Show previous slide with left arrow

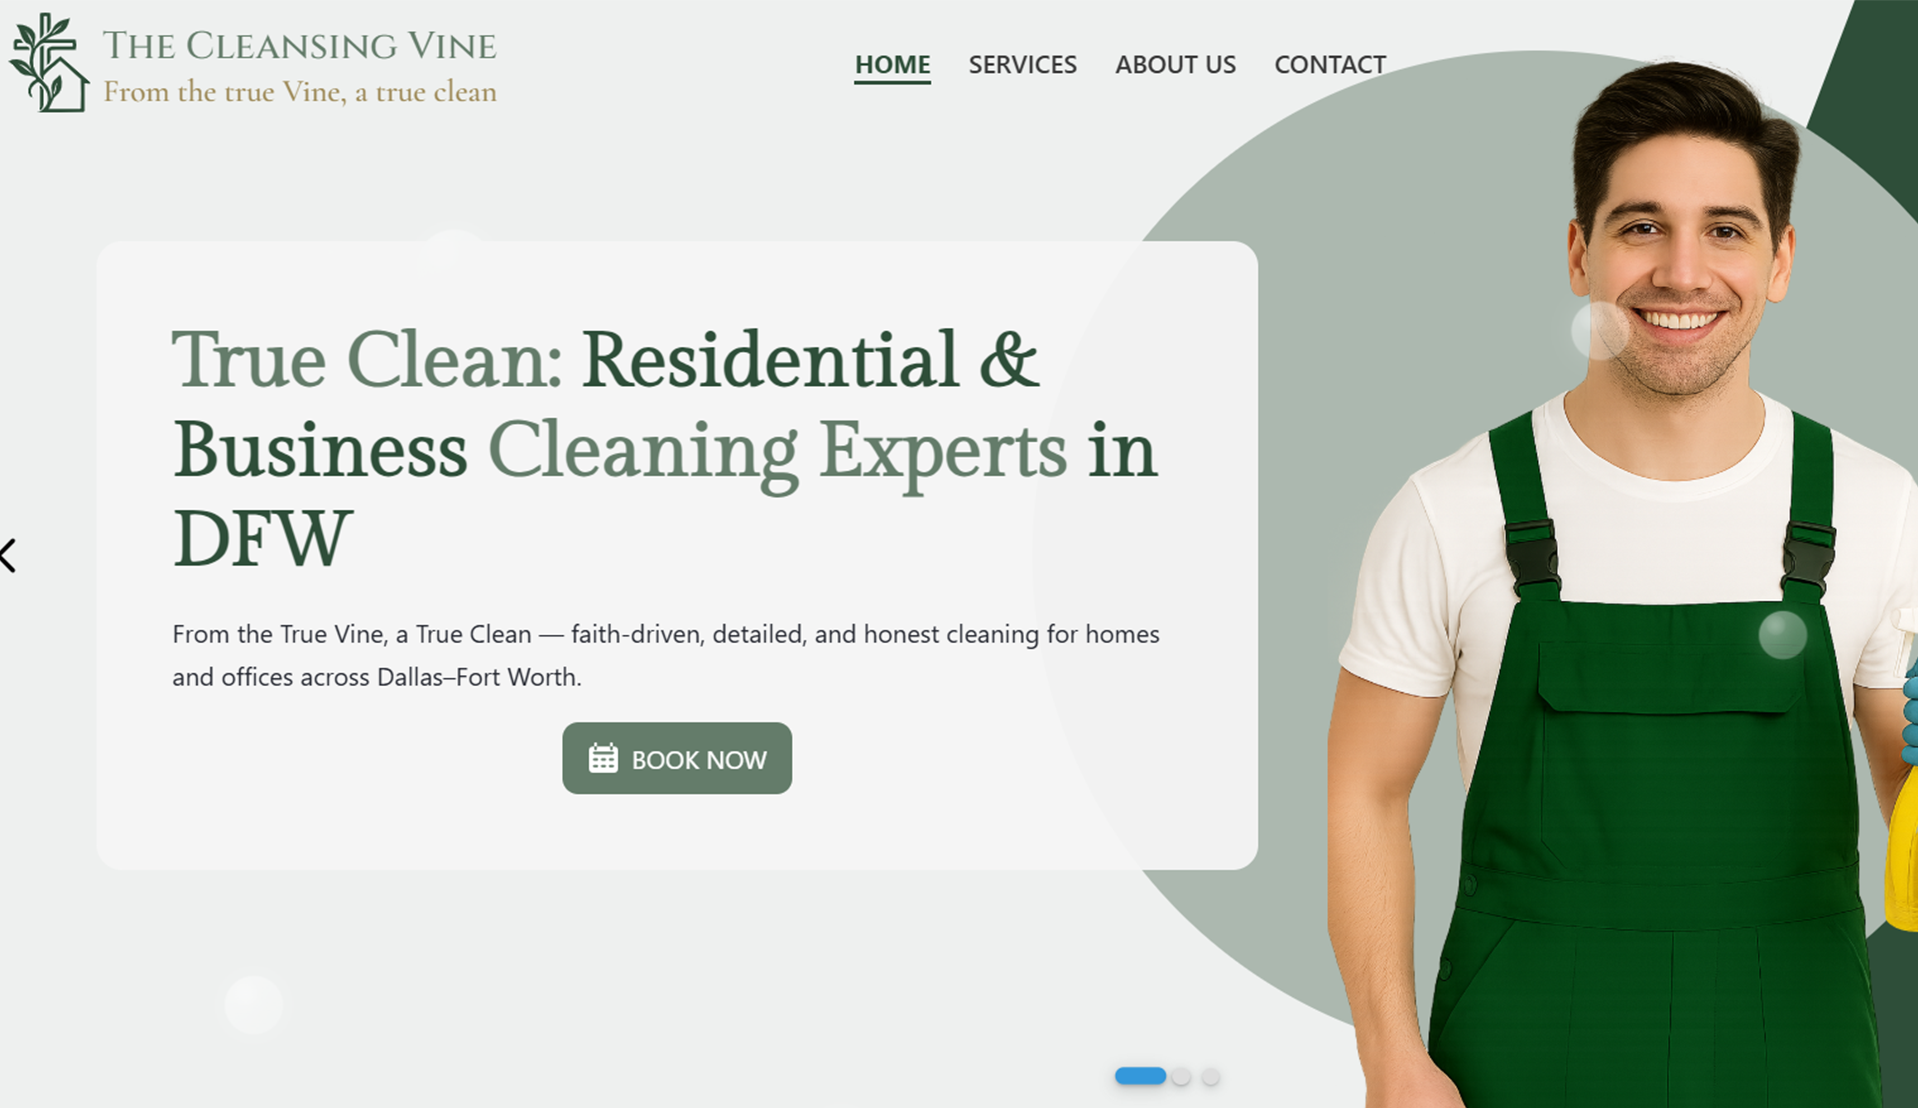click(9, 555)
